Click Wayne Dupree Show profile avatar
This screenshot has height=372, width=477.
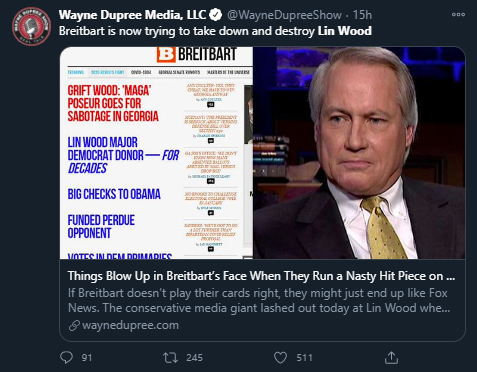tap(31, 26)
